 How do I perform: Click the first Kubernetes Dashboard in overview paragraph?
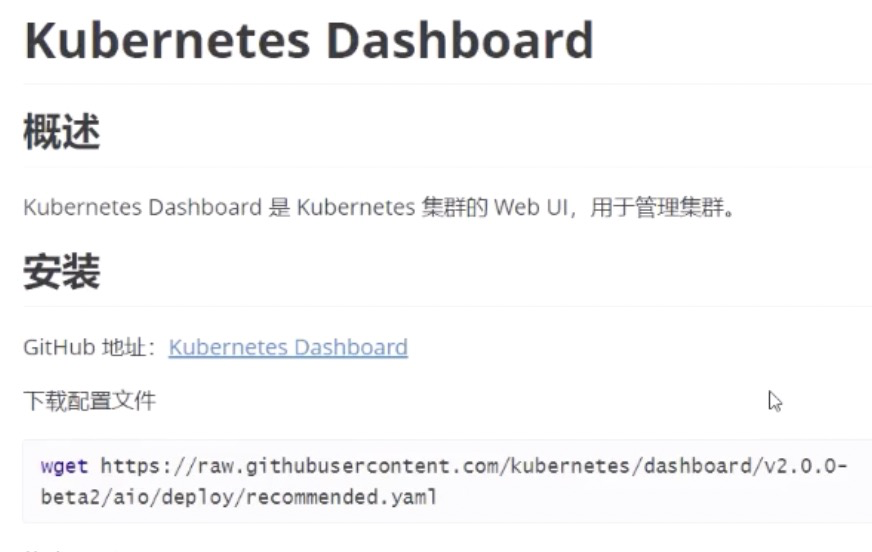click(x=142, y=207)
